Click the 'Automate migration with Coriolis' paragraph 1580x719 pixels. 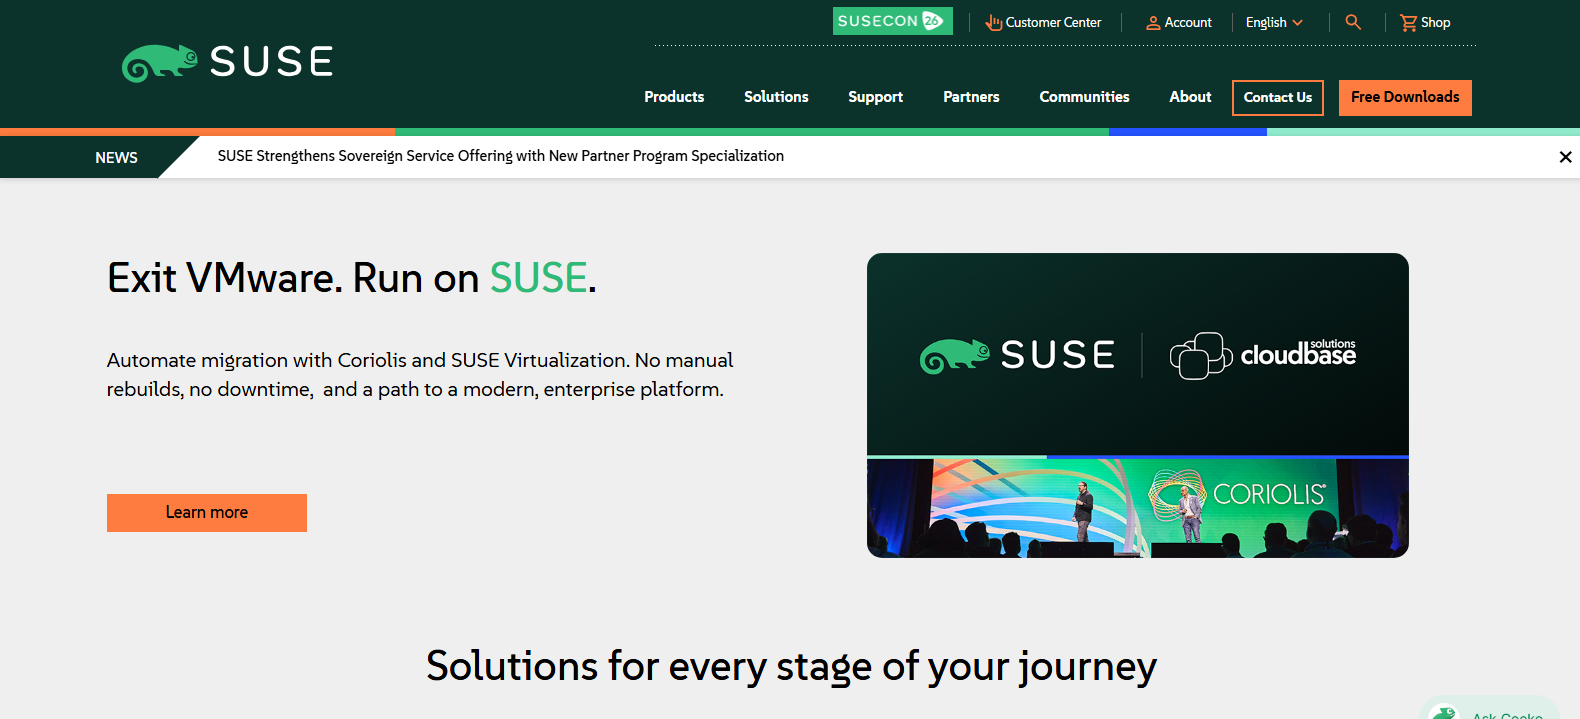(420, 375)
